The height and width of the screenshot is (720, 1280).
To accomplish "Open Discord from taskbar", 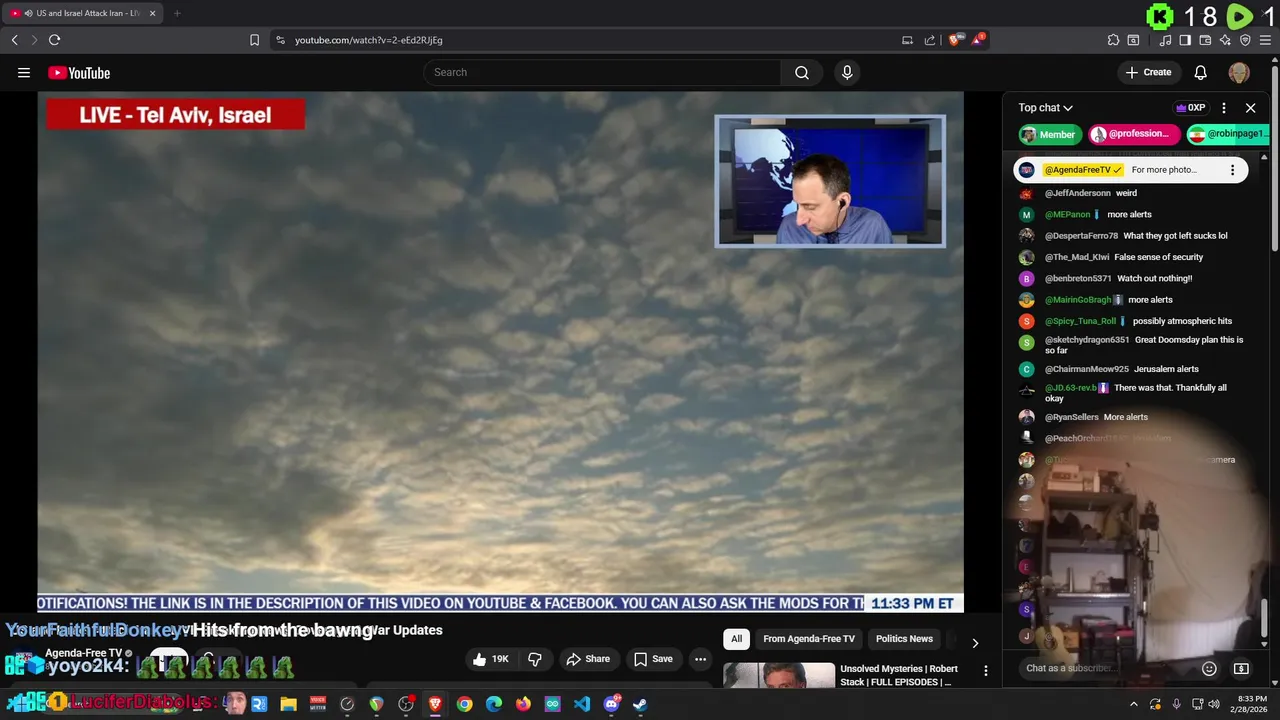I will pyautogui.click(x=611, y=704).
